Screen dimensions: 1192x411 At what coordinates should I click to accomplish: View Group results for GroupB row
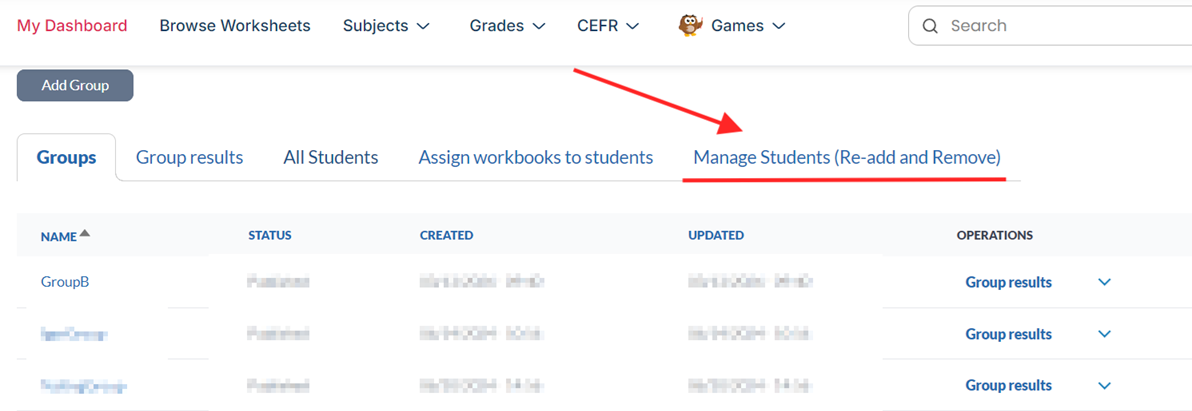[x=1008, y=282]
